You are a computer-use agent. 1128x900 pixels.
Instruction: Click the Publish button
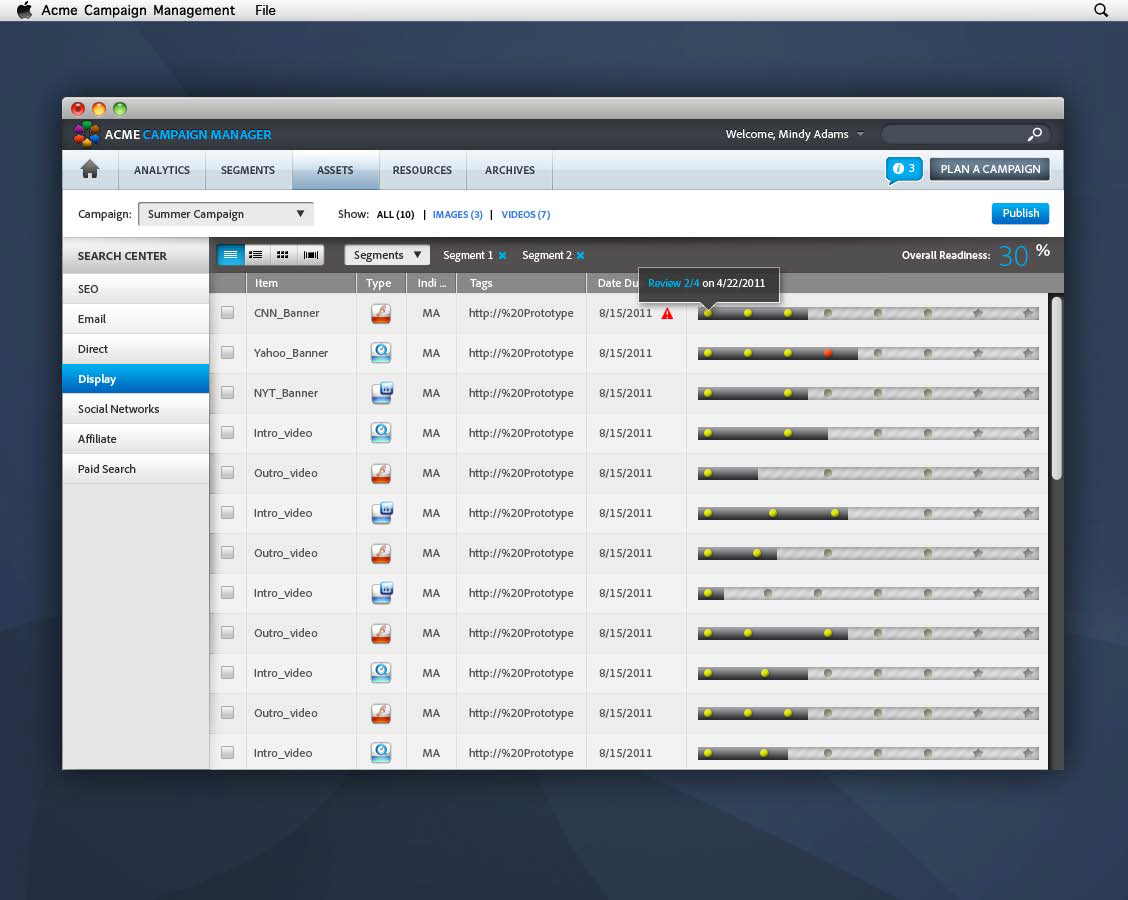click(1020, 213)
